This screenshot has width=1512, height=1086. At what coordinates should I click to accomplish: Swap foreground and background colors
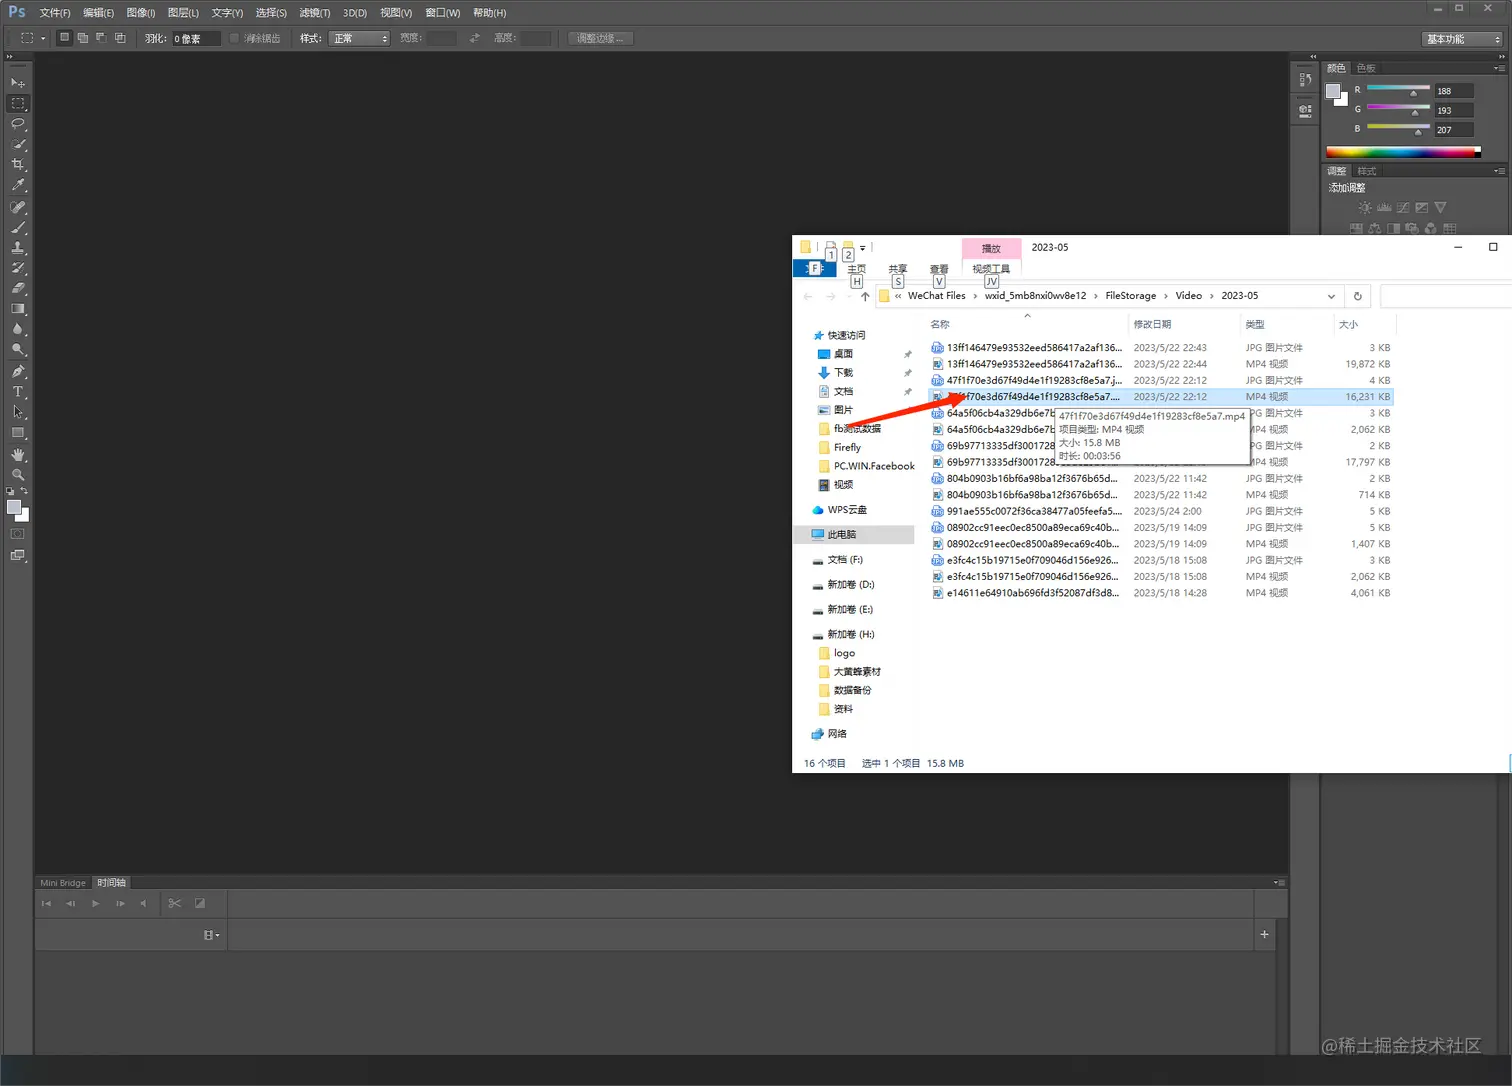24,491
